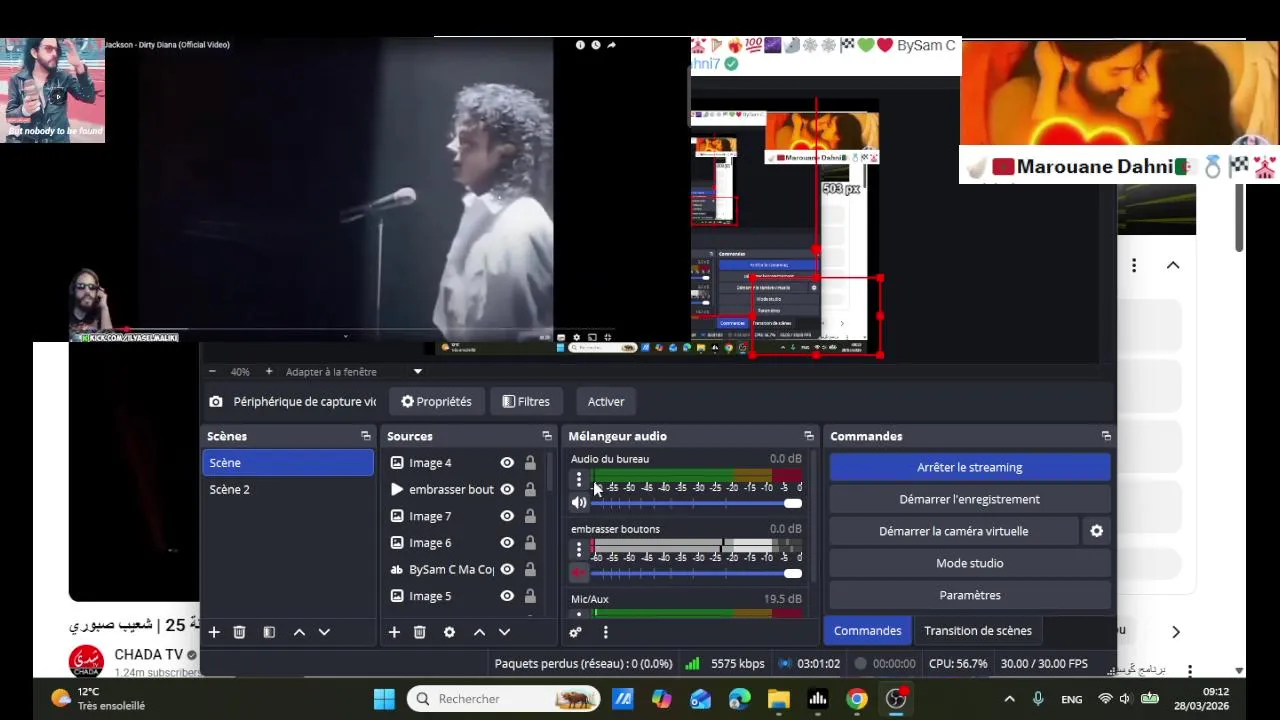
Task: Pop out the Mélangeur audio dock
Action: coord(809,436)
